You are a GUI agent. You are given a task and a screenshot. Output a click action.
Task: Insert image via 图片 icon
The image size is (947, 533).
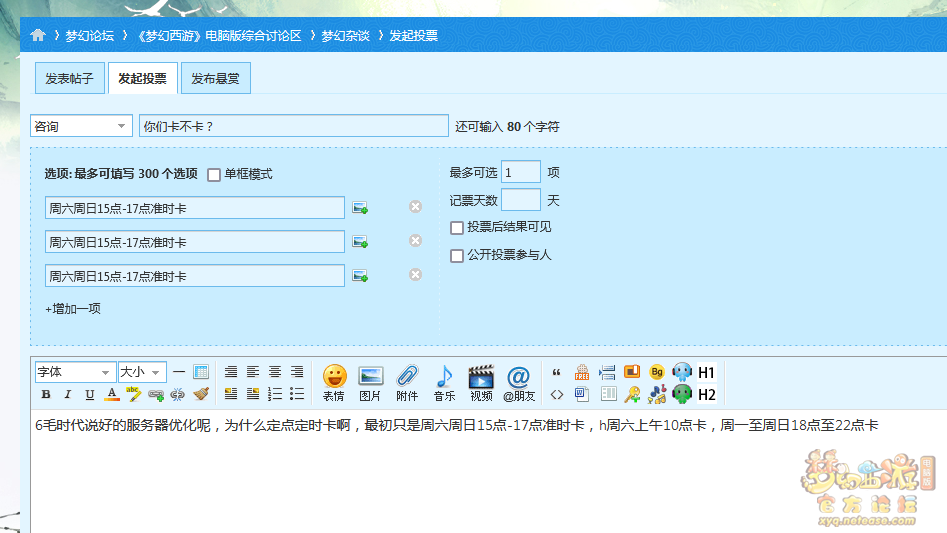tap(370, 383)
